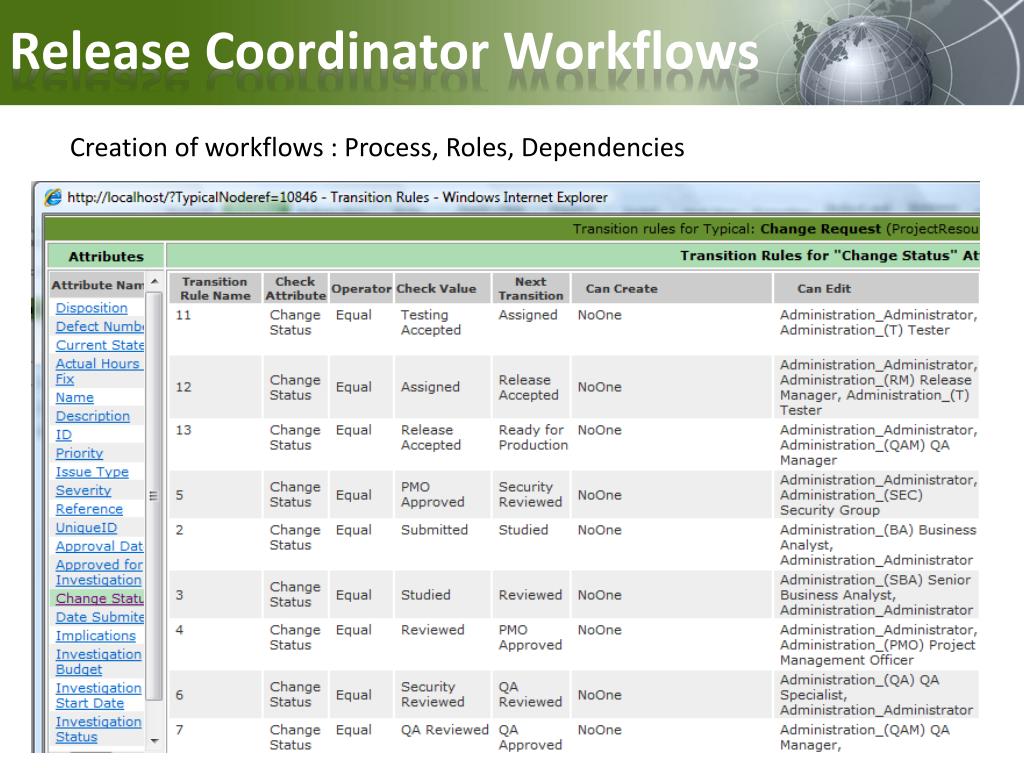Select transition rule name 11
Viewport: 1024px width, 768px height.
pos(184,315)
